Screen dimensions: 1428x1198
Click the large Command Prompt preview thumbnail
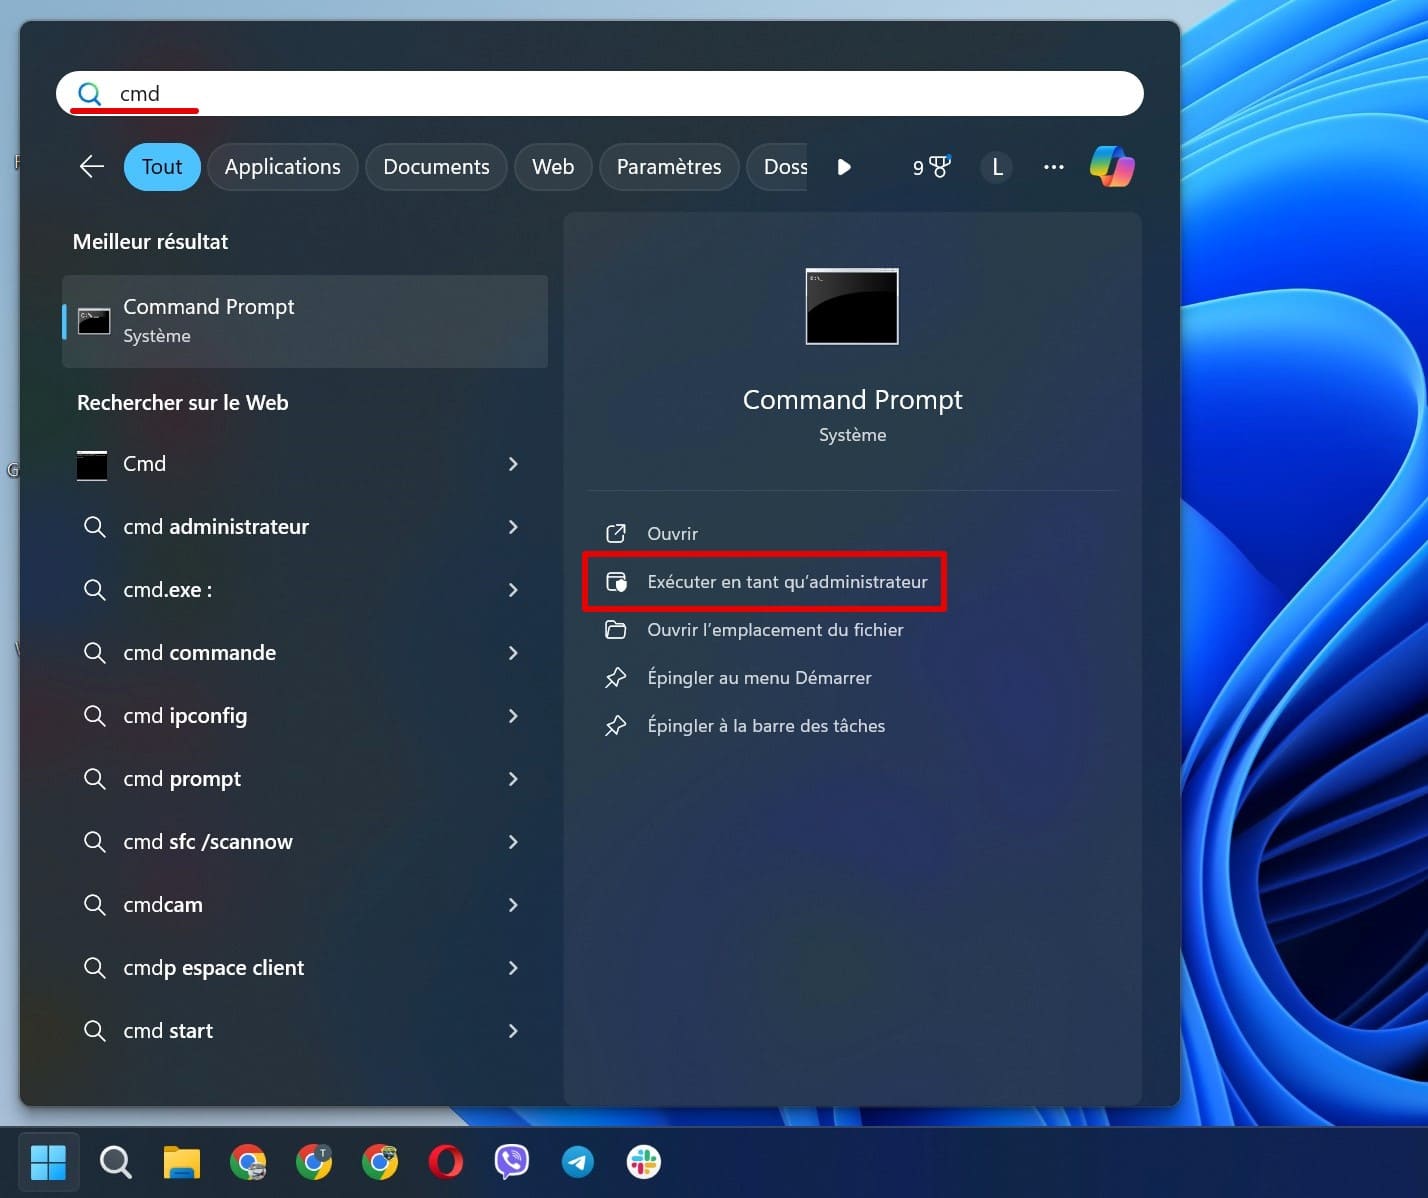[x=852, y=306]
